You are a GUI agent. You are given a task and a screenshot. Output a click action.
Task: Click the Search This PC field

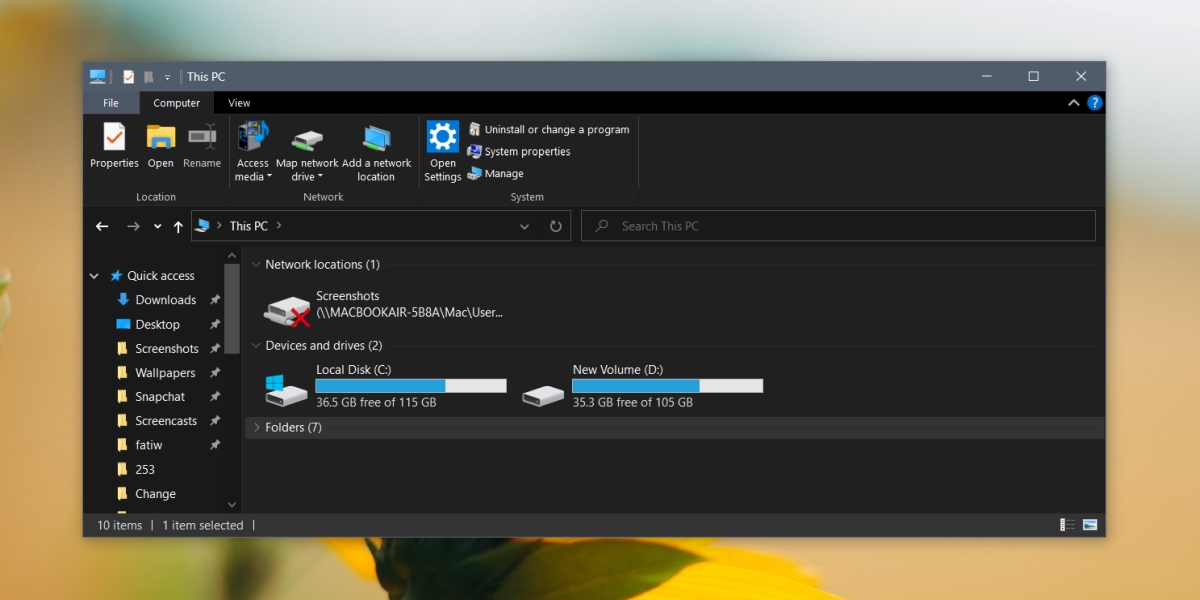click(x=838, y=226)
